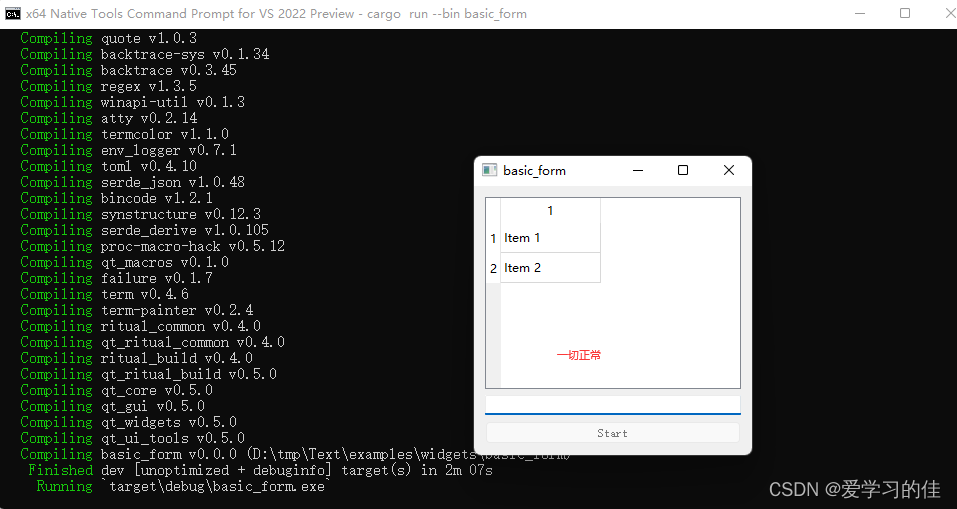Click the 'Finished dev' output line
This screenshot has width=957, height=509.
[x=260, y=470]
